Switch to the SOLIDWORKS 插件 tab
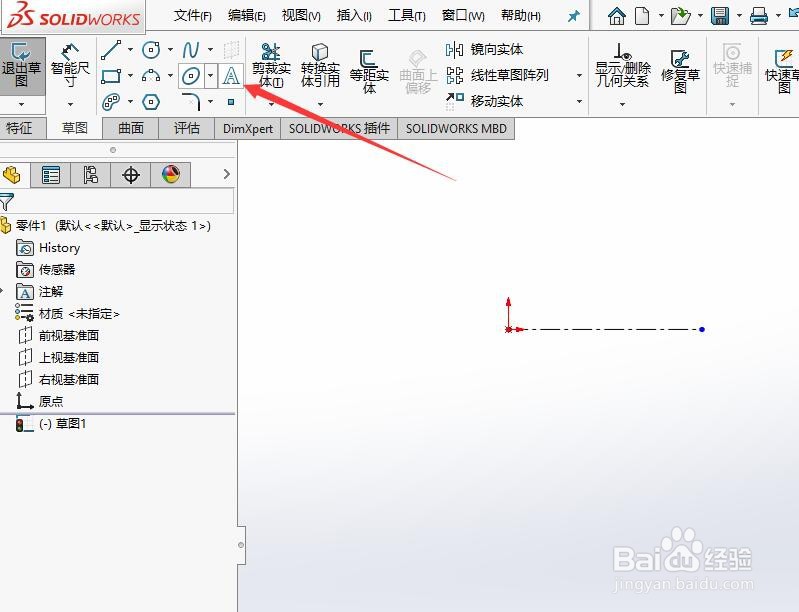 pos(339,128)
